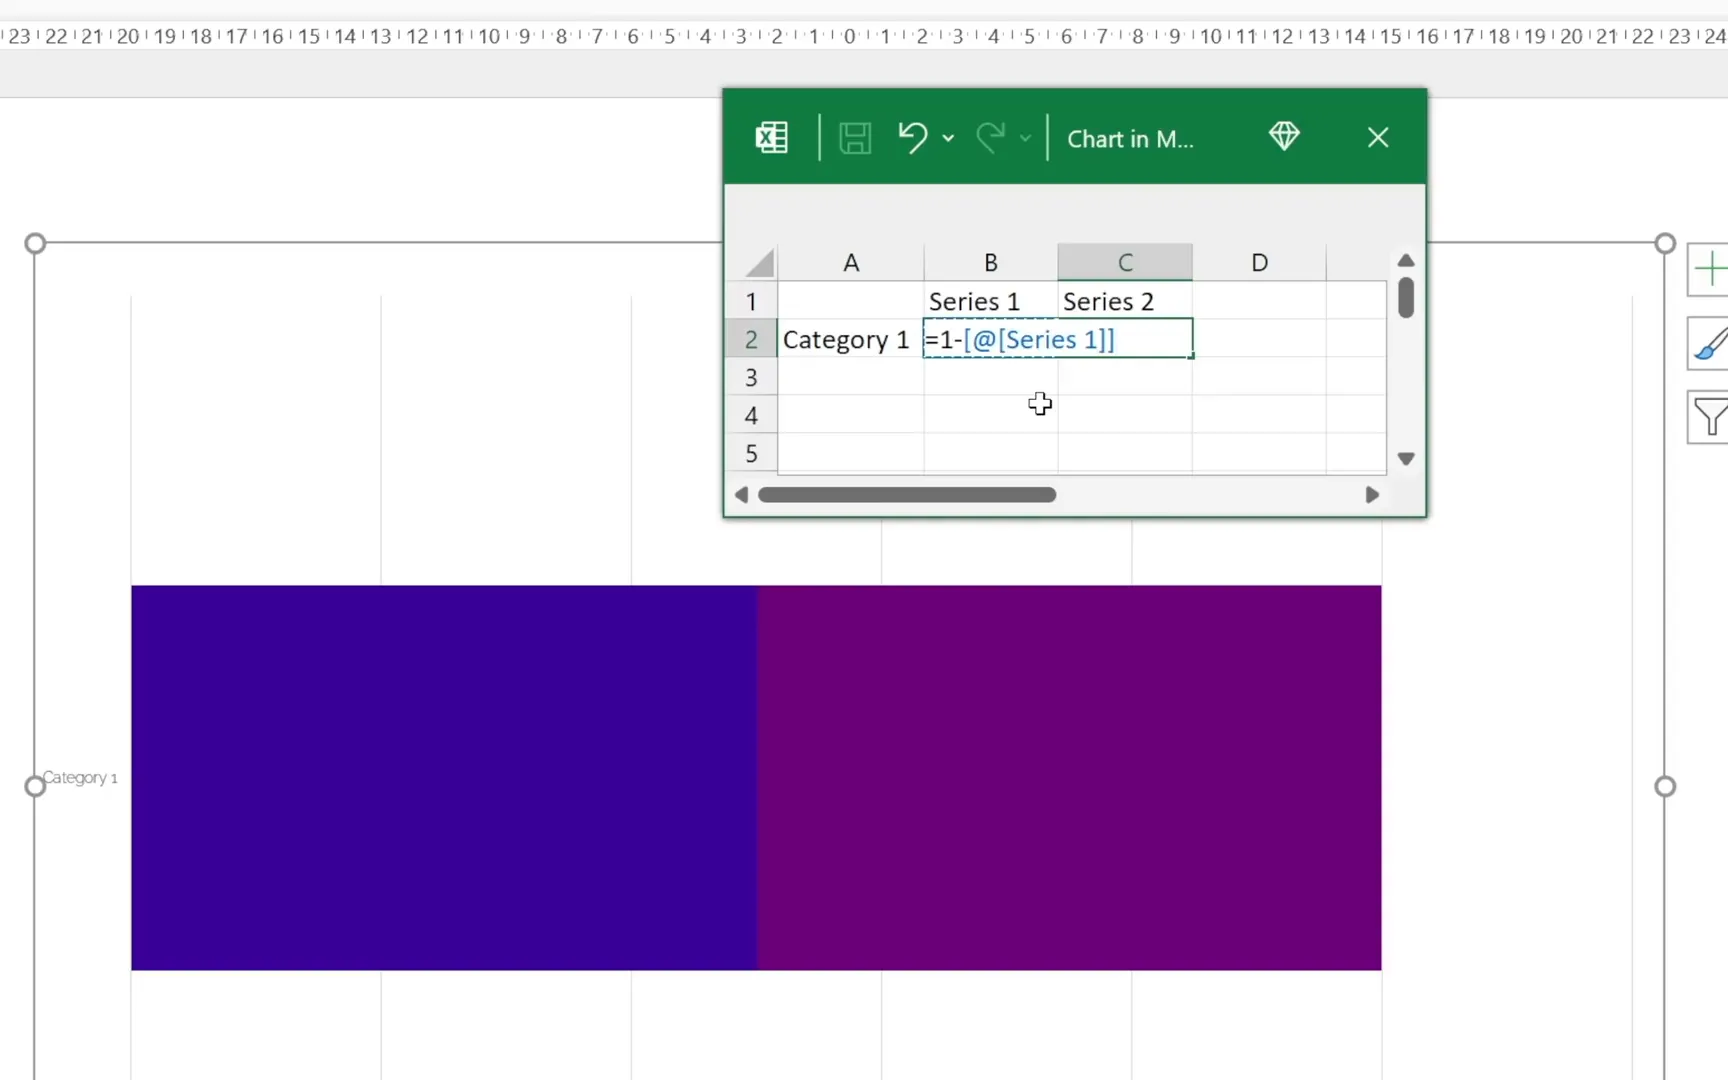The height and width of the screenshot is (1080, 1728).
Task: Click empty cell D2 in the spreadsheet
Action: click(1259, 339)
